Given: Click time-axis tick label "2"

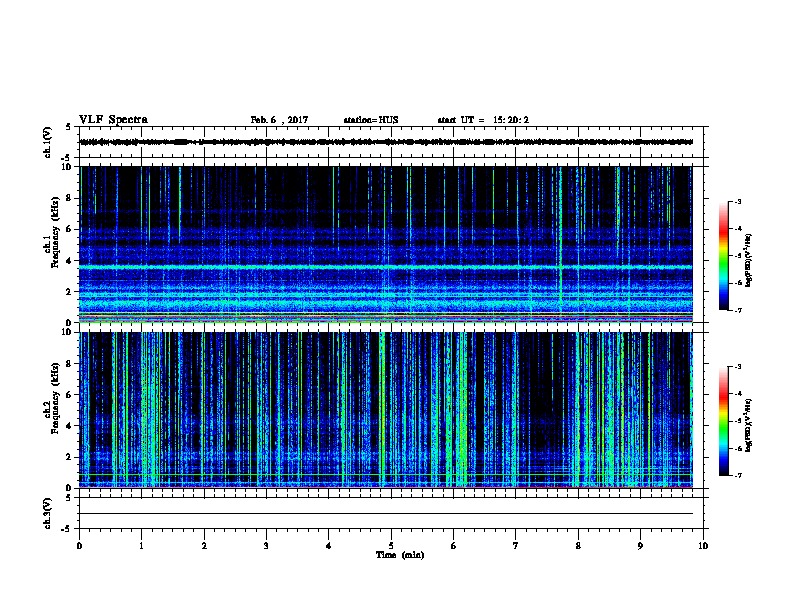Looking at the screenshot, I should [204, 546].
